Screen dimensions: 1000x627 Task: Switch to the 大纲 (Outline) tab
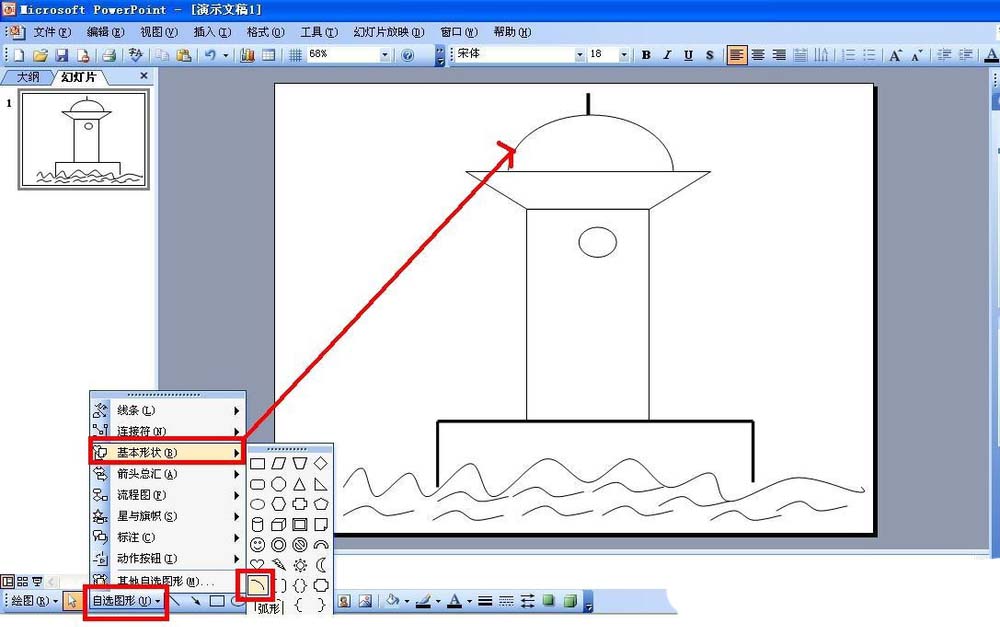click(28, 77)
